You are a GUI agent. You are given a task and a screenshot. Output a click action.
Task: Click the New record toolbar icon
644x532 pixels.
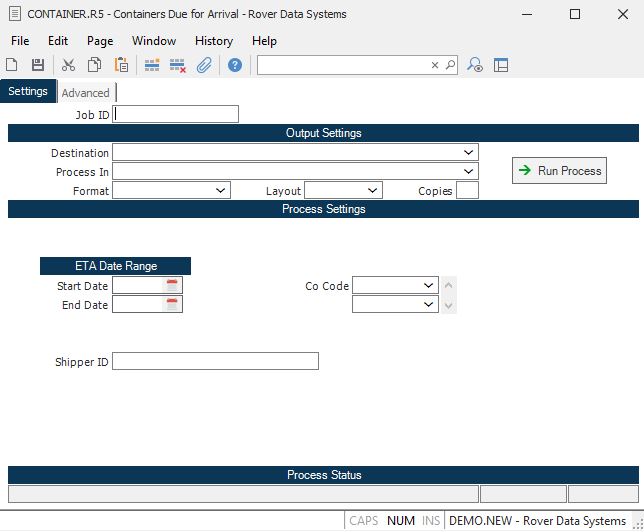[12, 65]
